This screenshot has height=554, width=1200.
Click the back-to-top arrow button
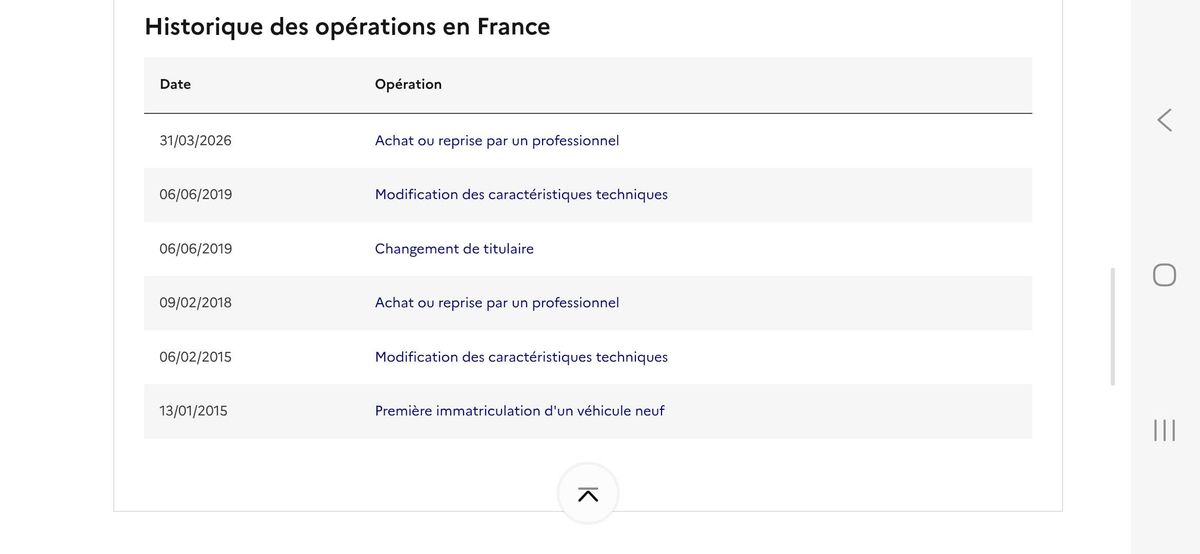[588, 494]
